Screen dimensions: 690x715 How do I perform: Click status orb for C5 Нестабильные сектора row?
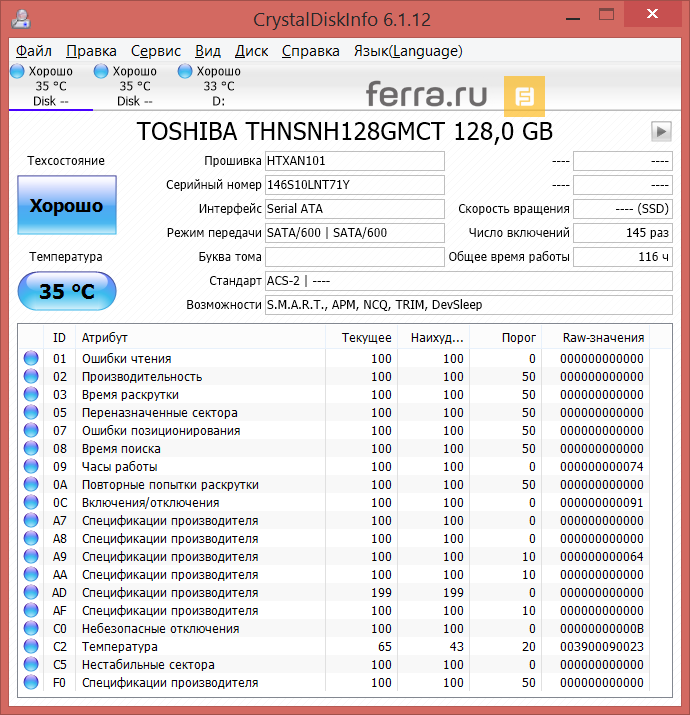point(31,665)
